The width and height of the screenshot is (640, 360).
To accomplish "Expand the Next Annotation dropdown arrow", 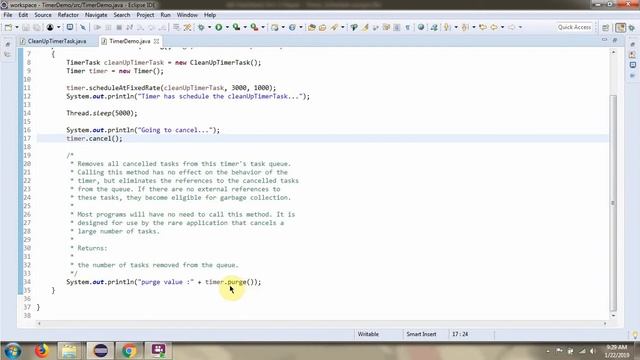I will [x=456, y=27].
